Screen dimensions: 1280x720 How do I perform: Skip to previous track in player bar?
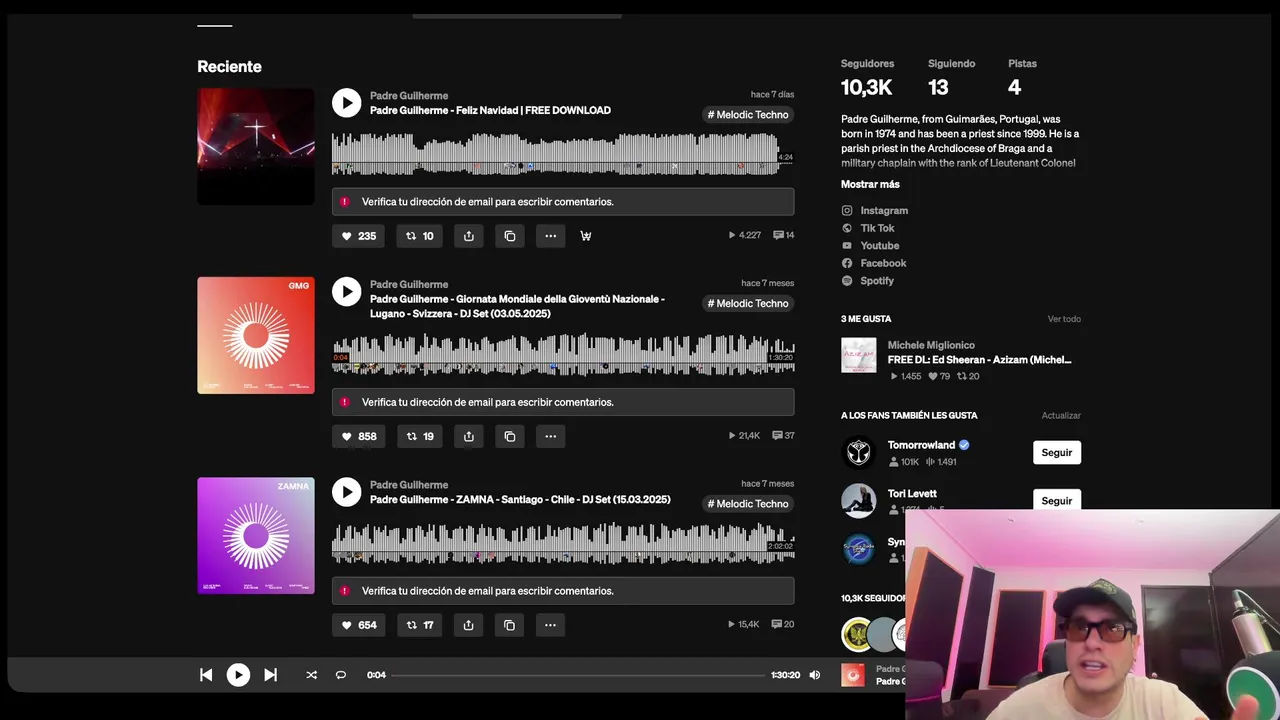pos(206,675)
